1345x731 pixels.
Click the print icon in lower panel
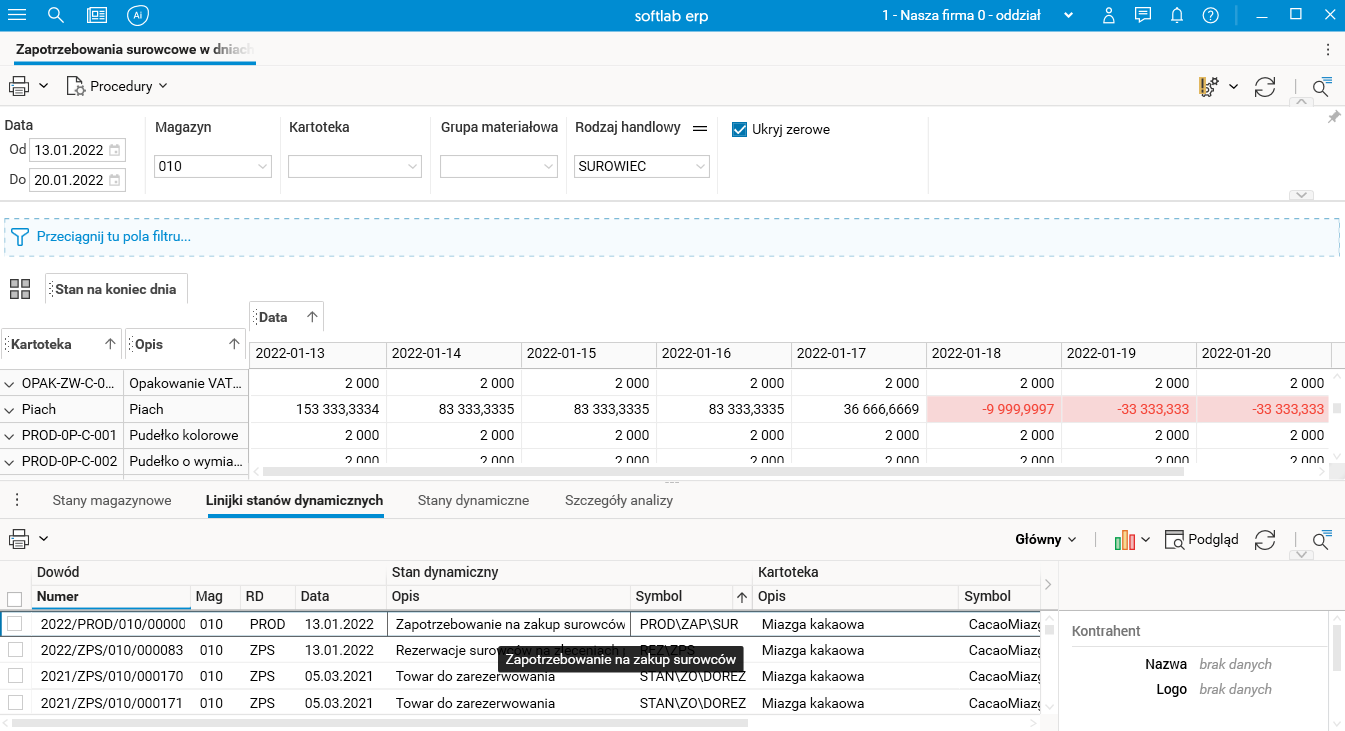(x=19, y=539)
